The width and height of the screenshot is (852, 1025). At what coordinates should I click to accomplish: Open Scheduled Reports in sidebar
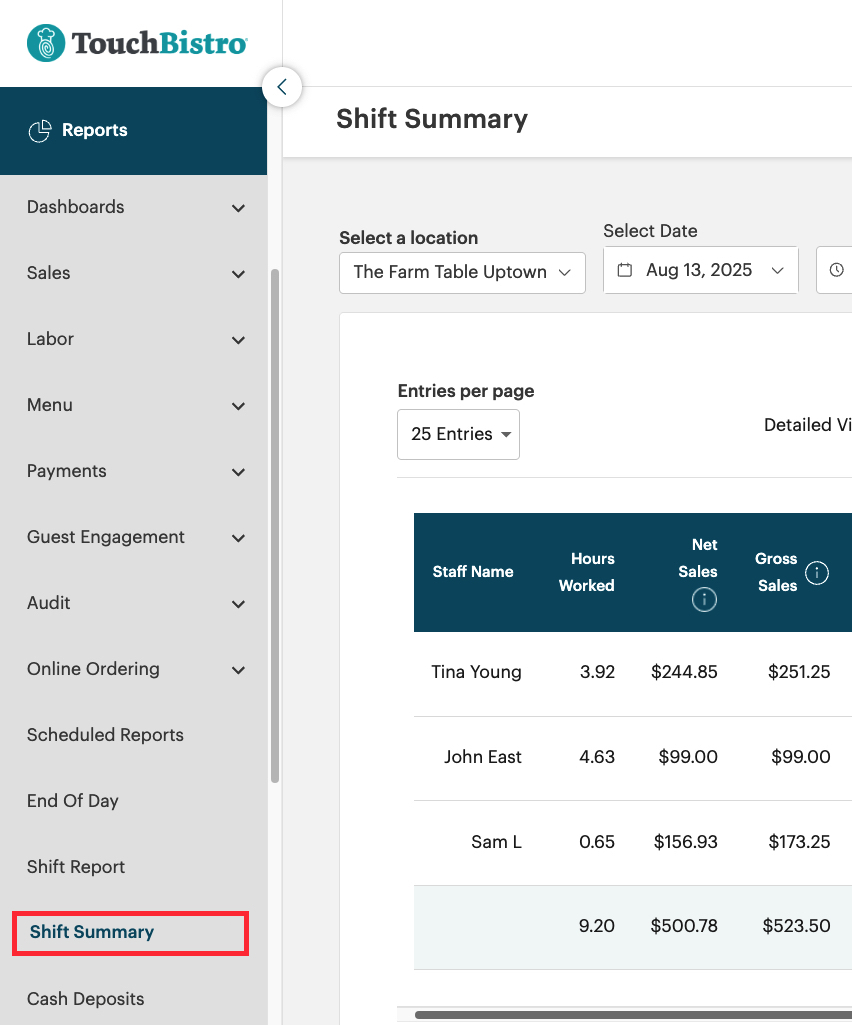click(x=105, y=735)
